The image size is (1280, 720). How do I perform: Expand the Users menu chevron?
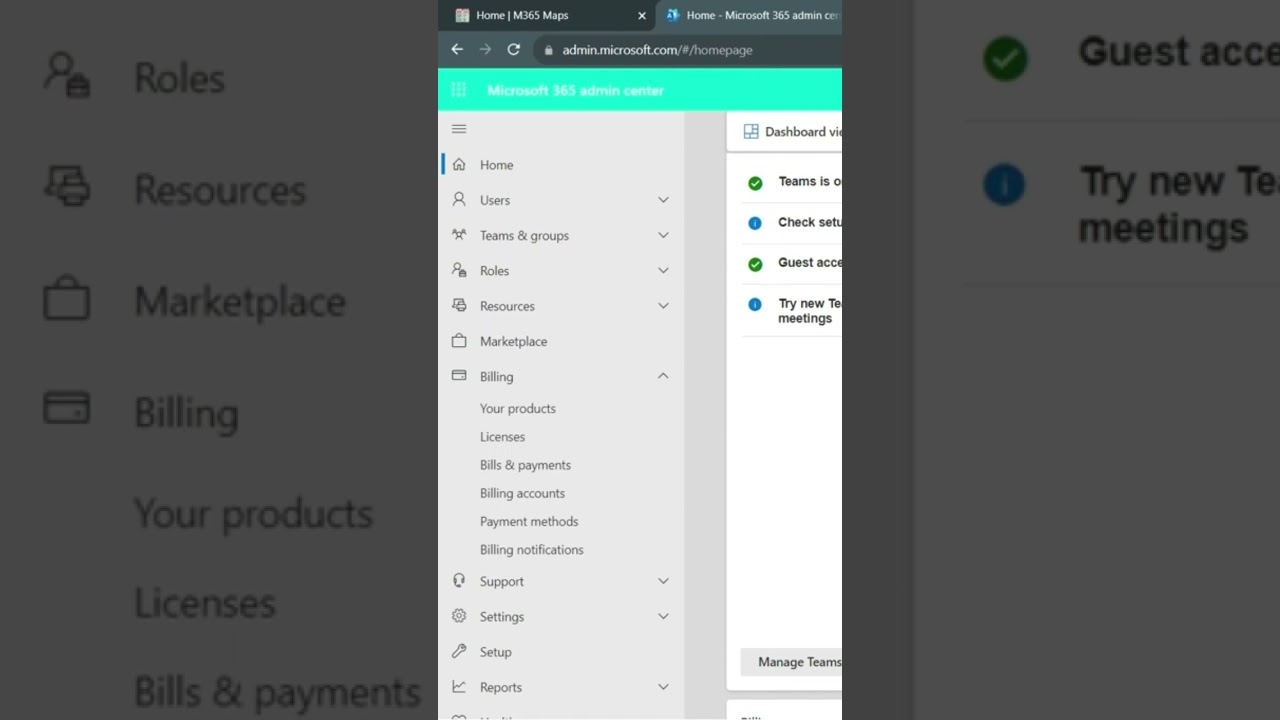[x=663, y=200]
